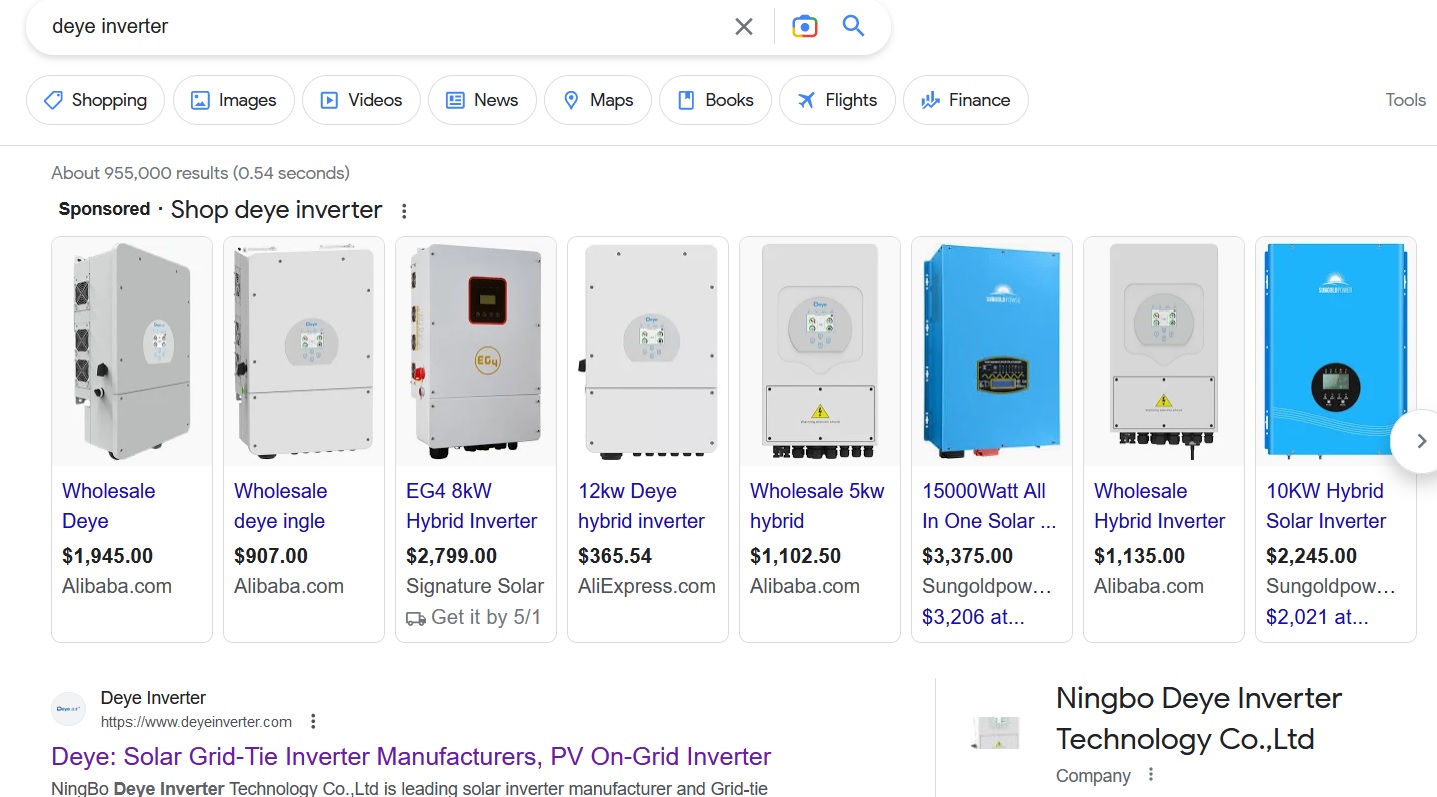
Task: Click the magnifying glass search icon
Action: pyautogui.click(x=853, y=26)
